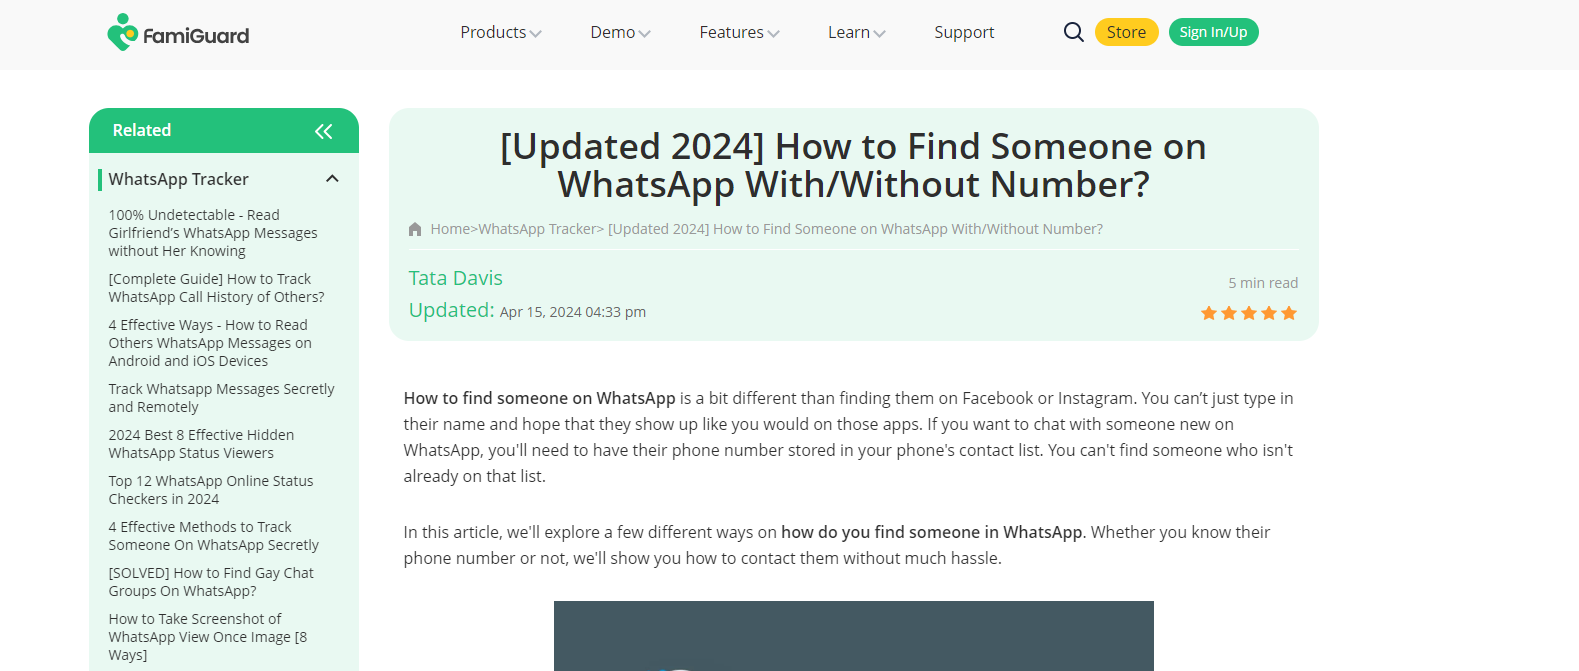Image resolution: width=1579 pixels, height=671 pixels.
Task: Click the Sign In/Up button
Action: pyautogui.click(x=1213, y=32)
